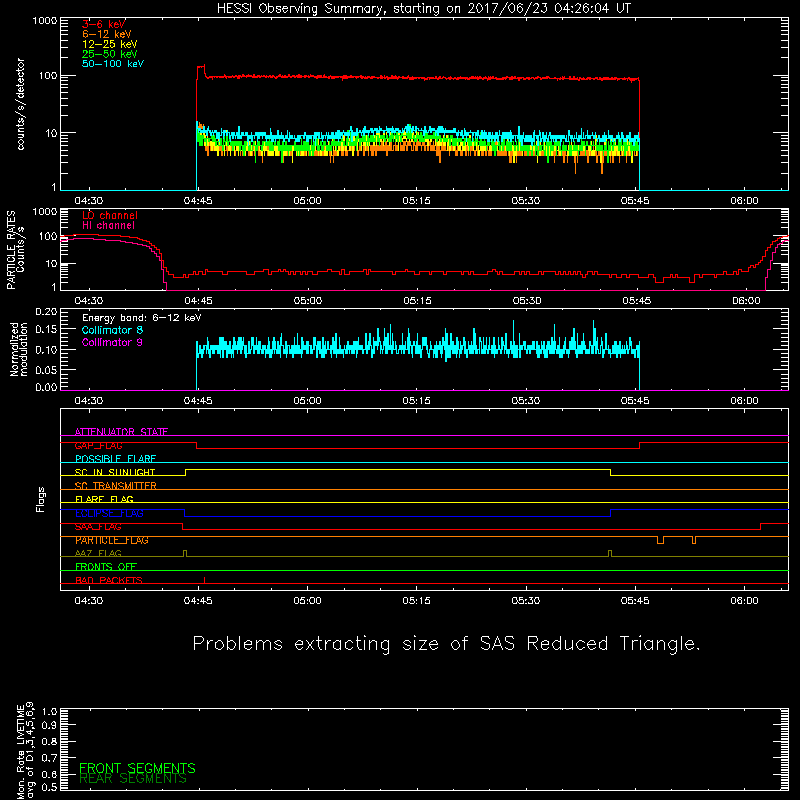800x800 pixels.
Task: Click the 1.0 label on the livetime axis
Action: click(x=49, y=711)
